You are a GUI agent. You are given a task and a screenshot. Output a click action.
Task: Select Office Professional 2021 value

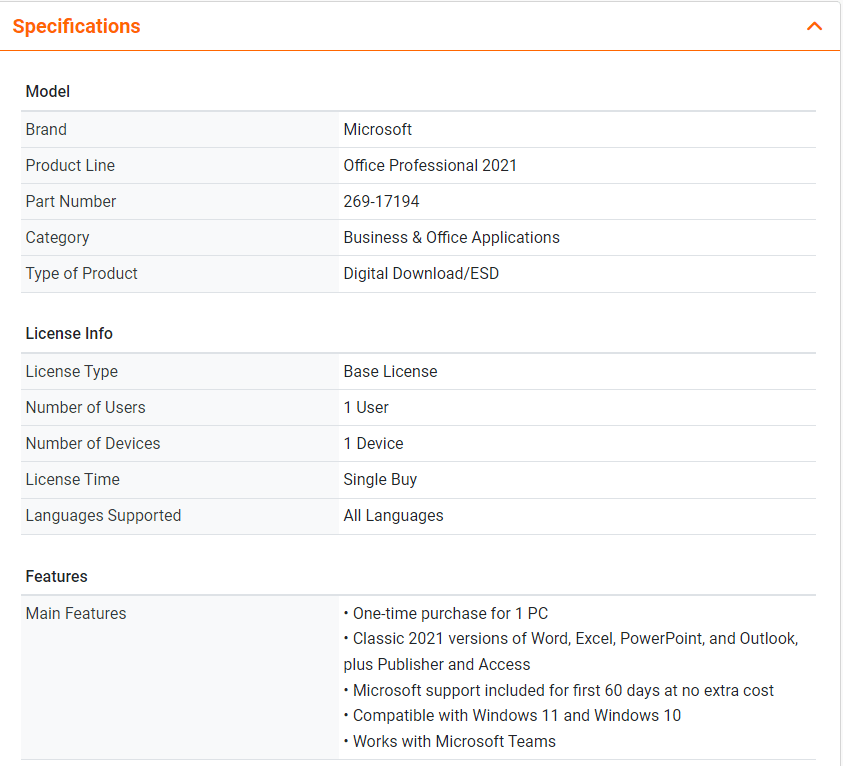tap(430, 166)
